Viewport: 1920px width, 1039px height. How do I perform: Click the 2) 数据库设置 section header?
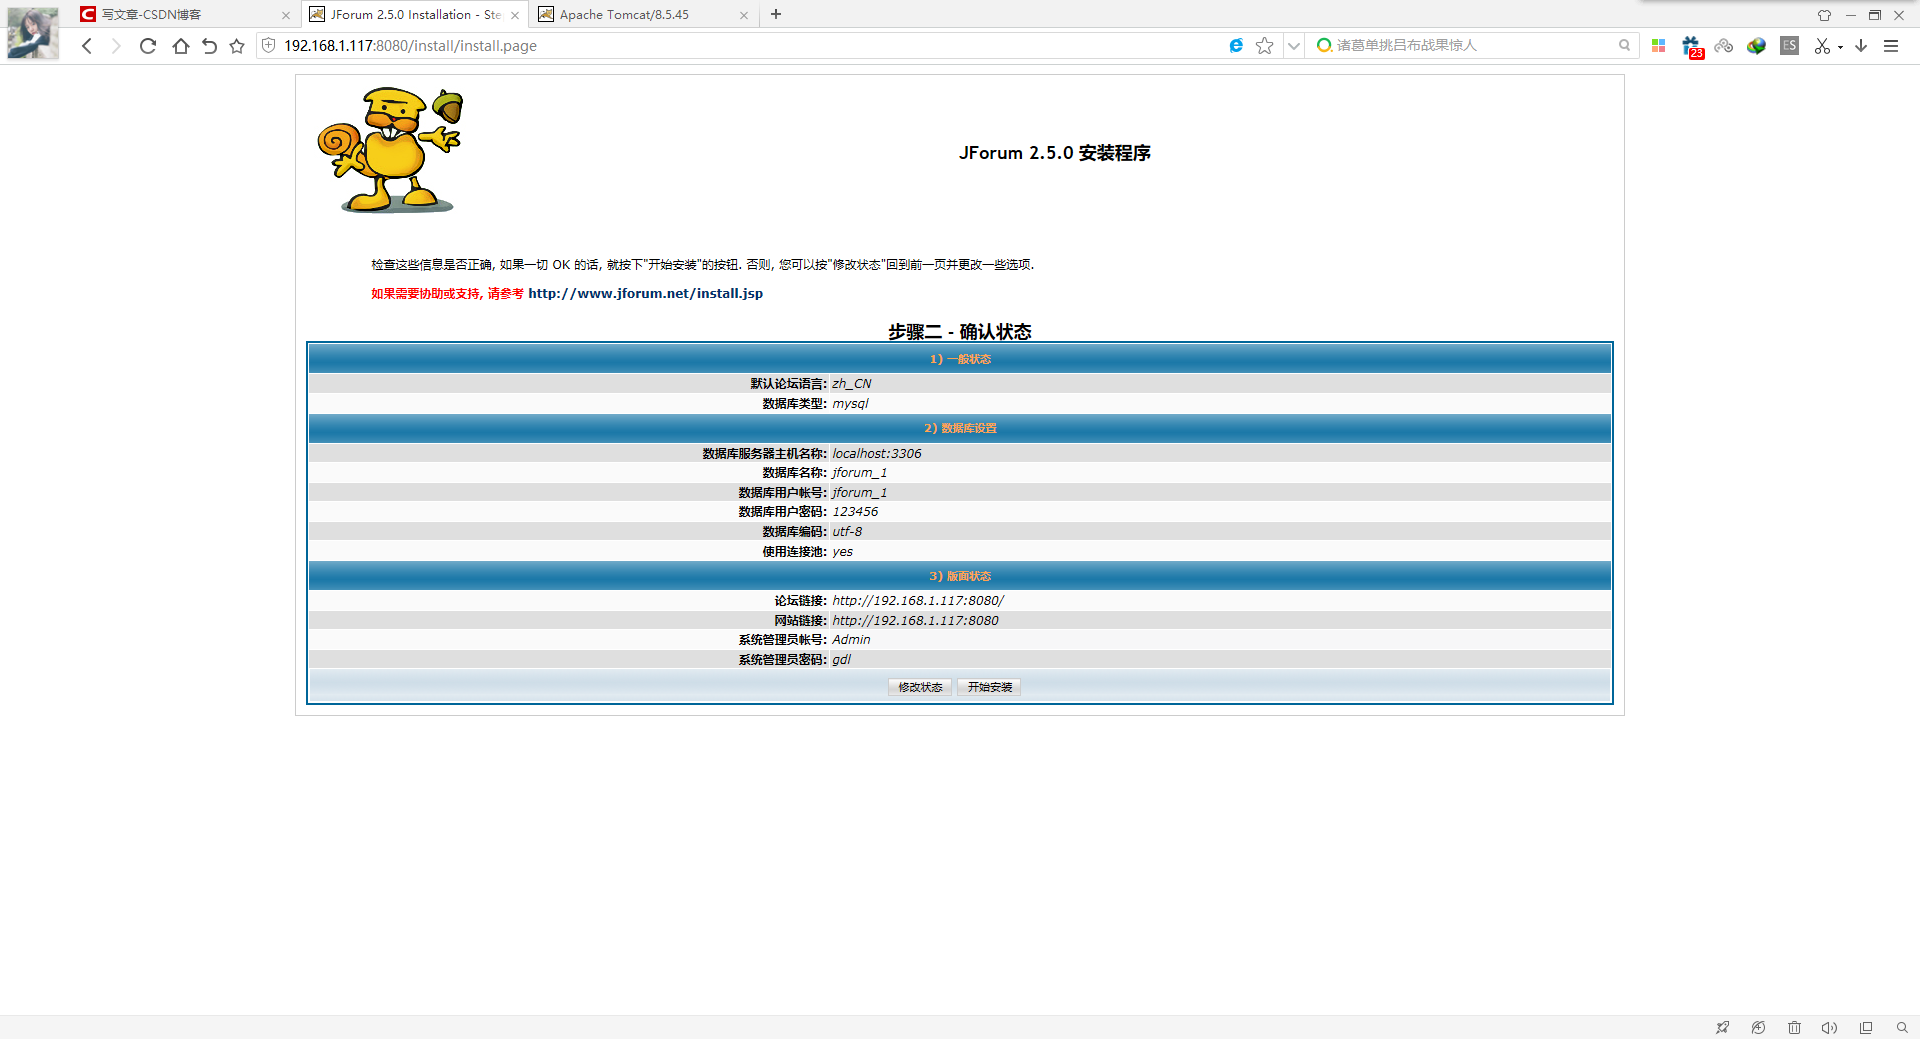tap(960, 428)
